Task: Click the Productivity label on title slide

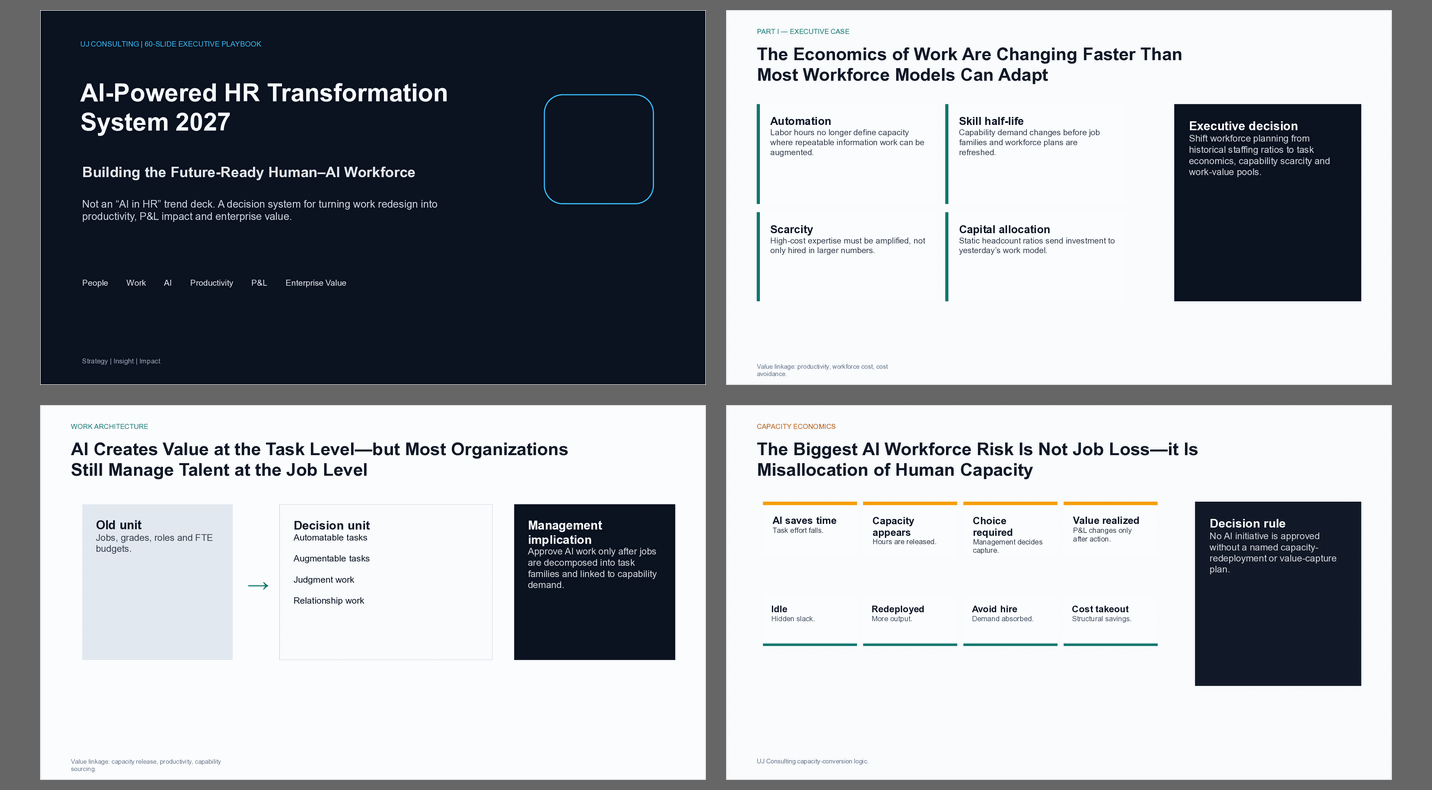Action: coord(212,283)
